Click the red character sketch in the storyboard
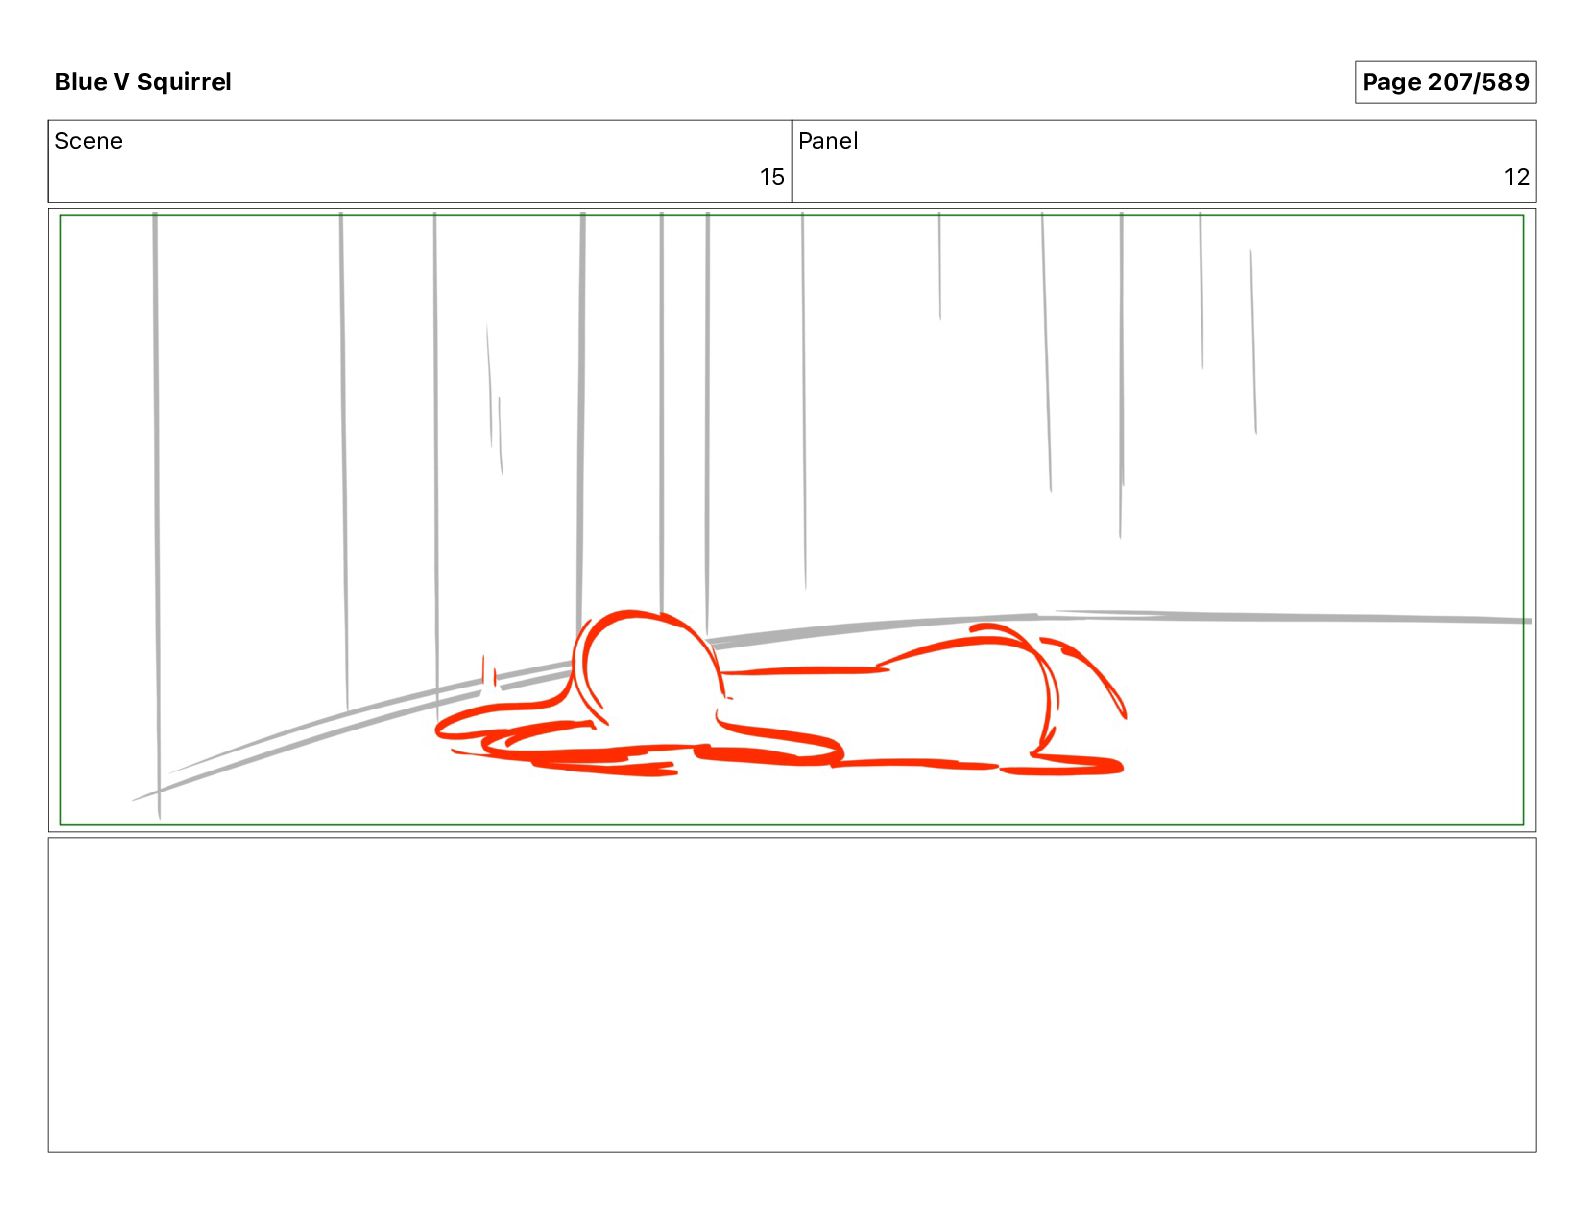Image resolution: width=1584 pixels, height=1224 pixels. pos(781,693)
